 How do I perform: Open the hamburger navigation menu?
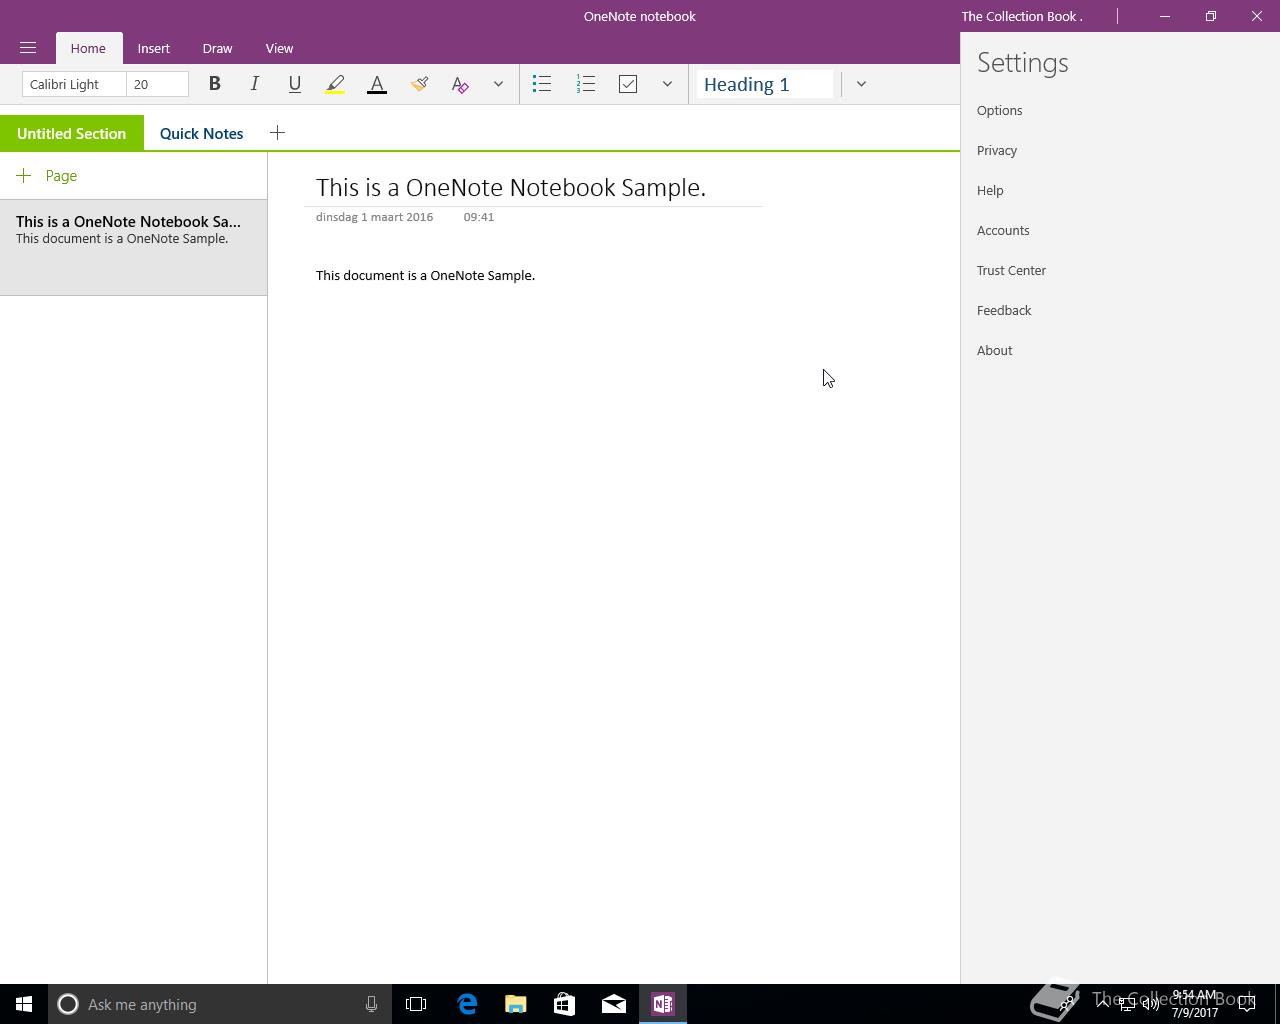pyautogui.click(x=28, y=48)
